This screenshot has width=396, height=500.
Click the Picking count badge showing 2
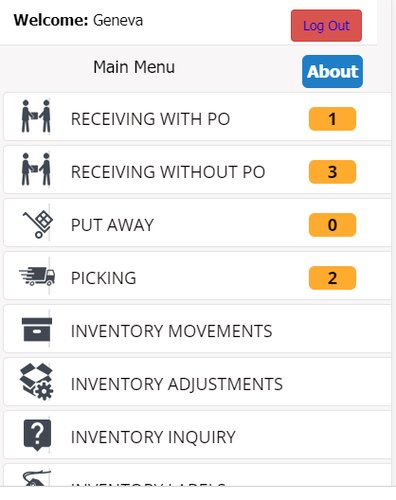[x=332, y=278]
